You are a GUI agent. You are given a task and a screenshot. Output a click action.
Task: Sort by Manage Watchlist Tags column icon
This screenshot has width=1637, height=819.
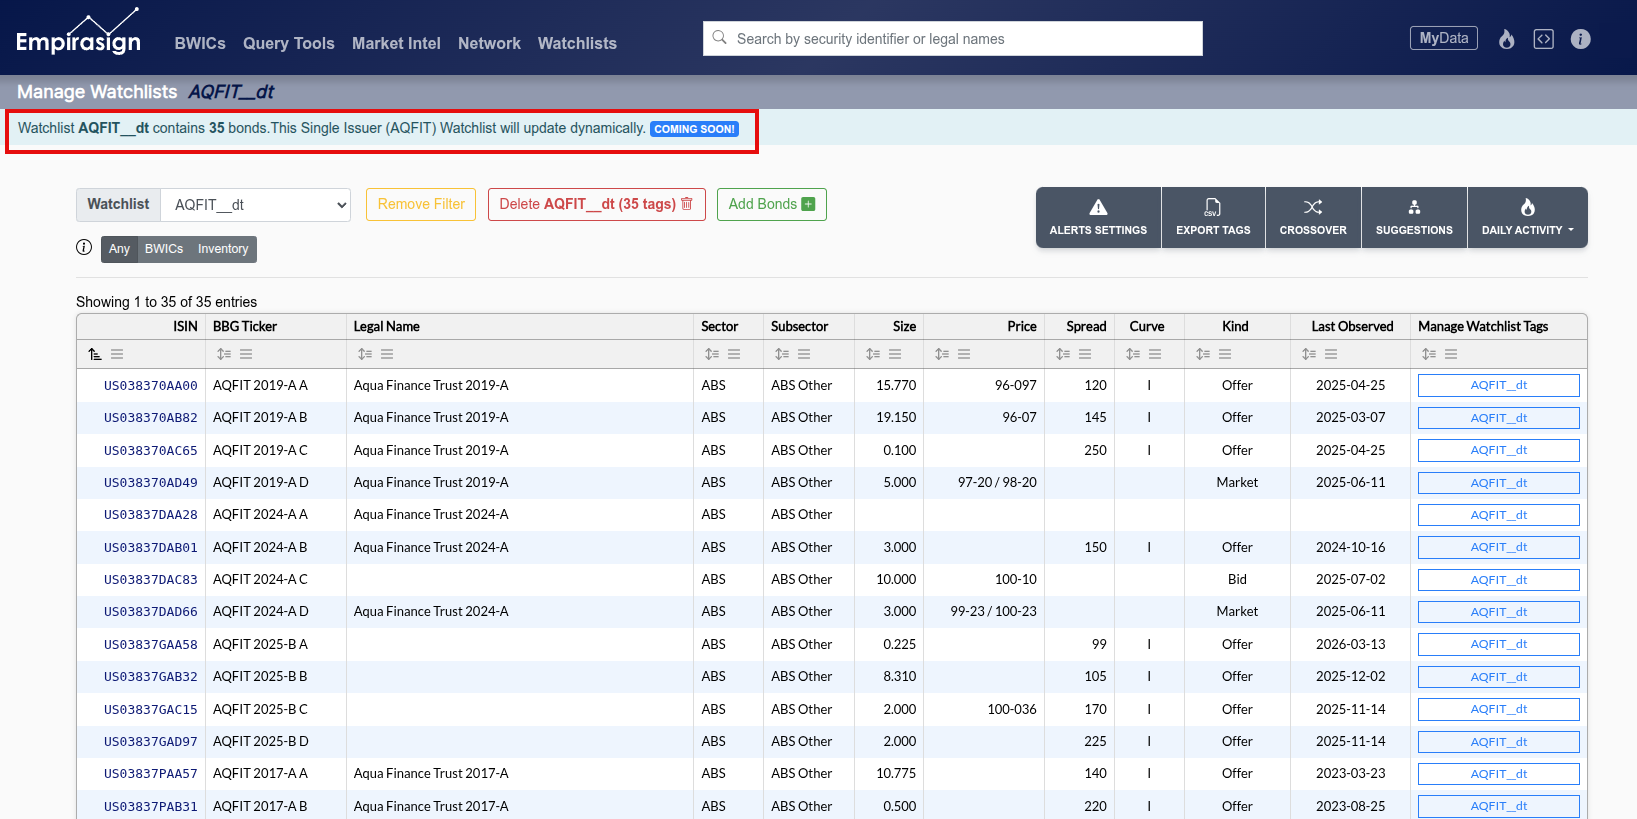1429,354
